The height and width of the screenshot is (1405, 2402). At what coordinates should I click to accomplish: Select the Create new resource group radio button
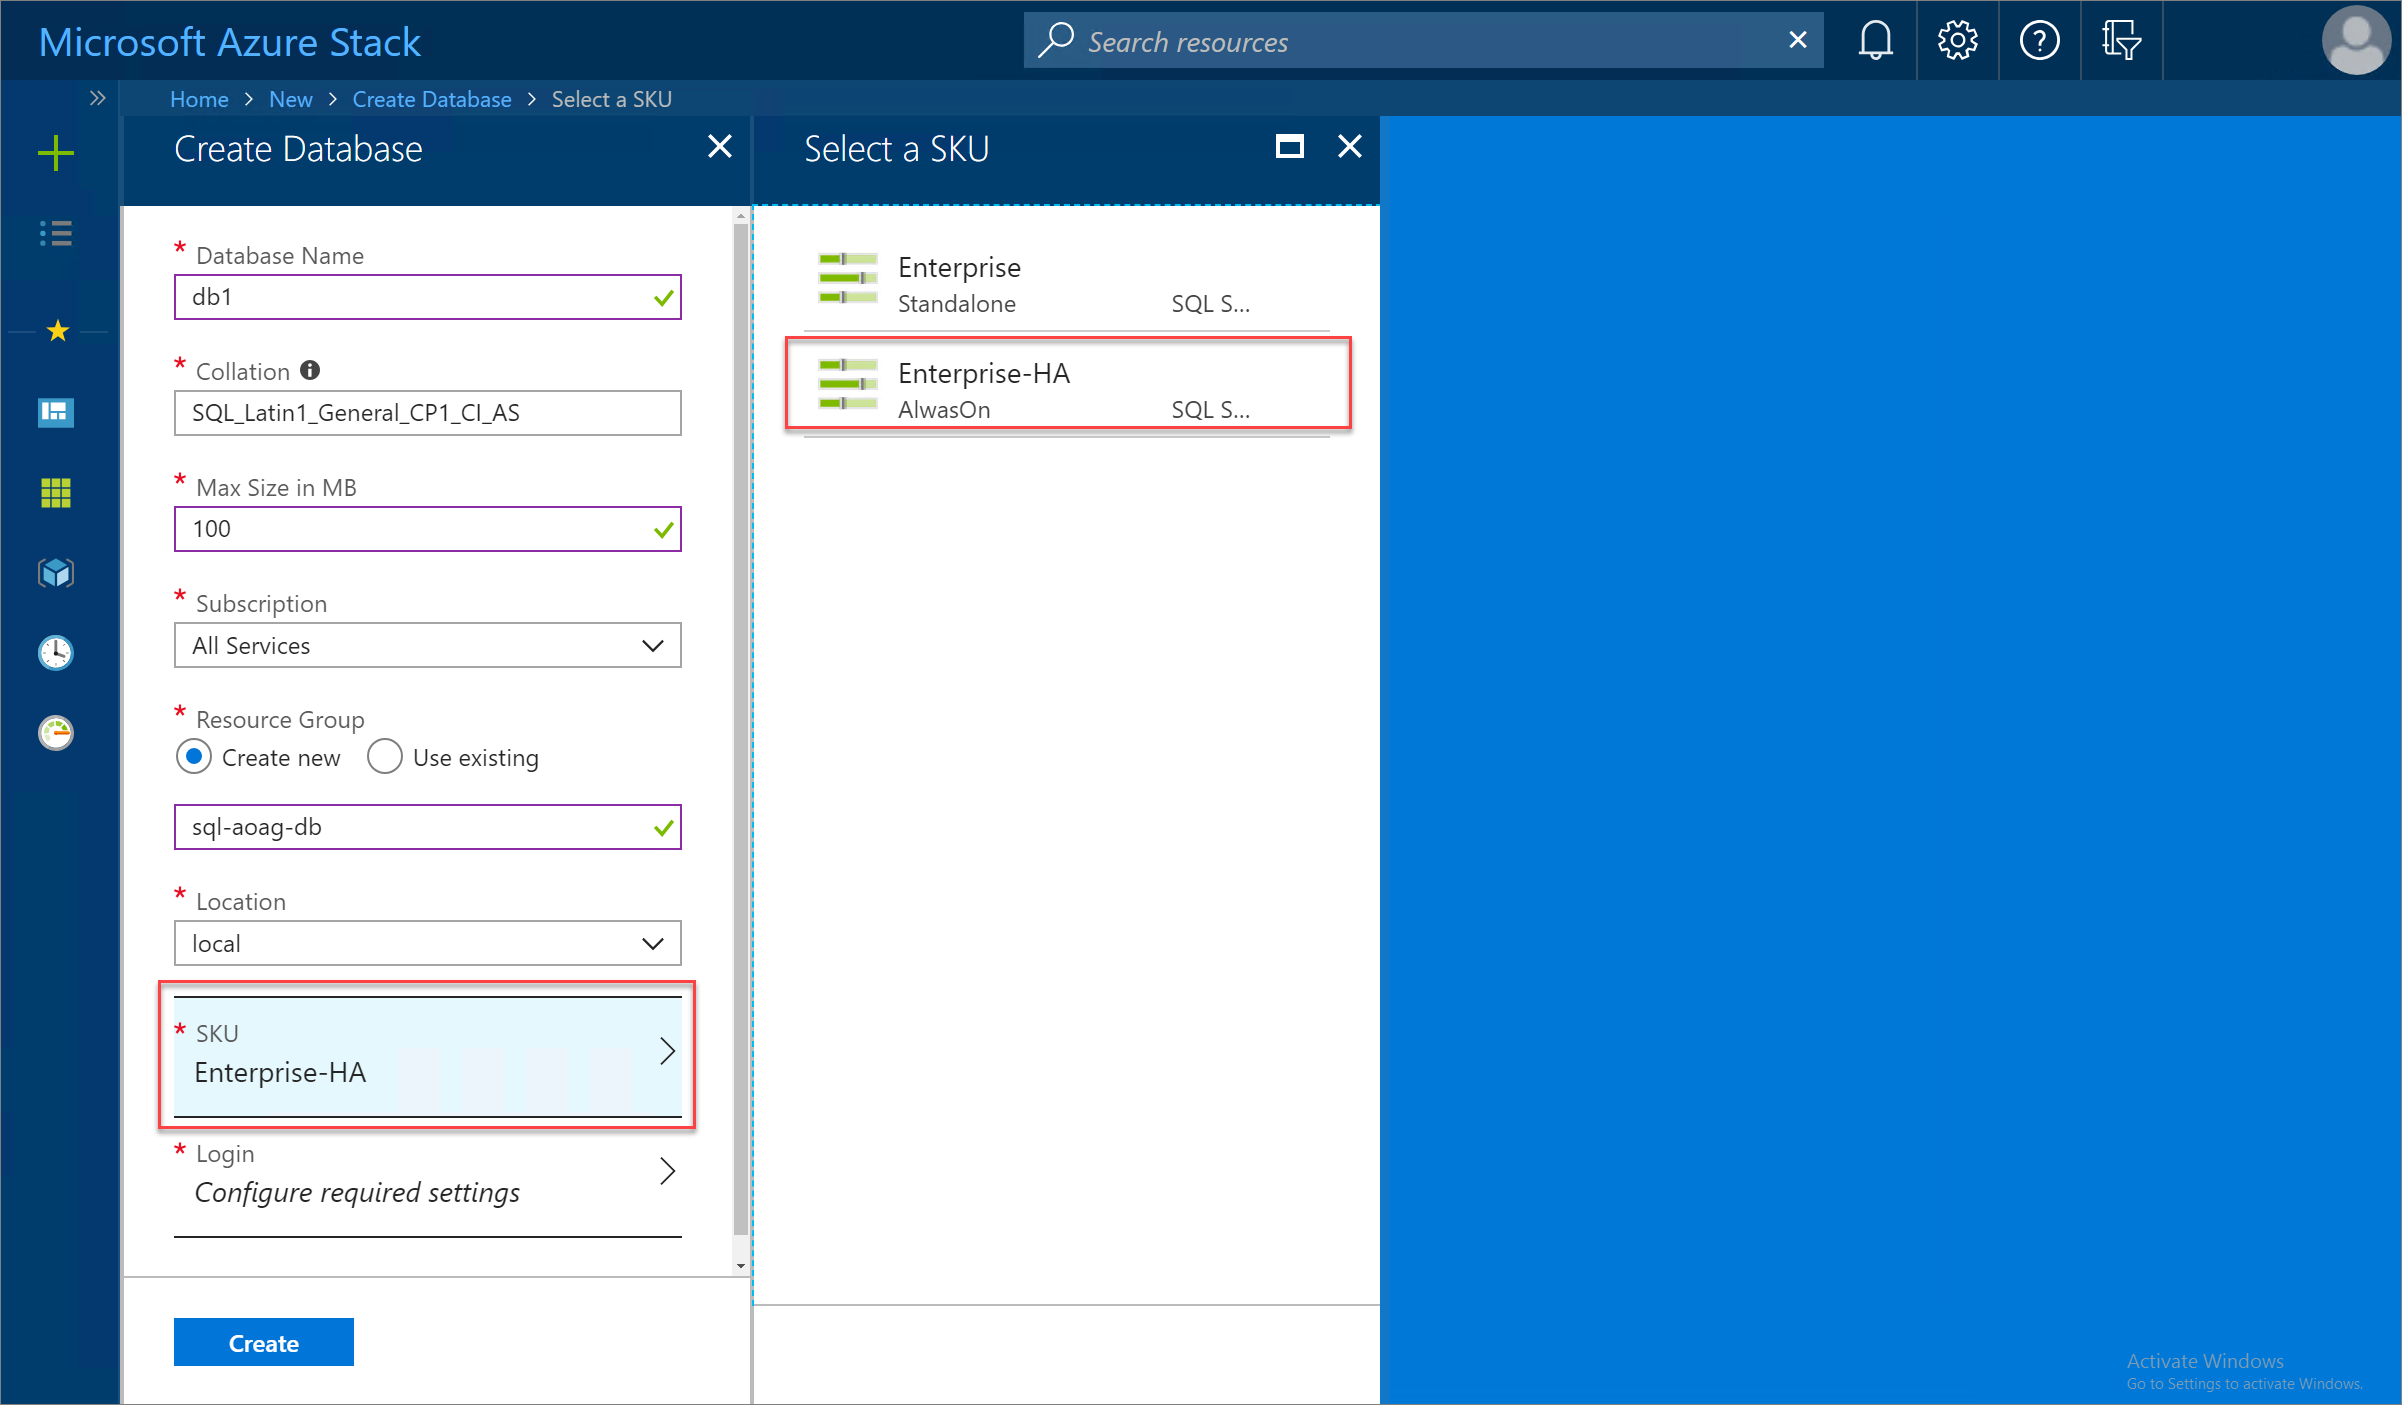pyautogui.click(x=194, y=756)
